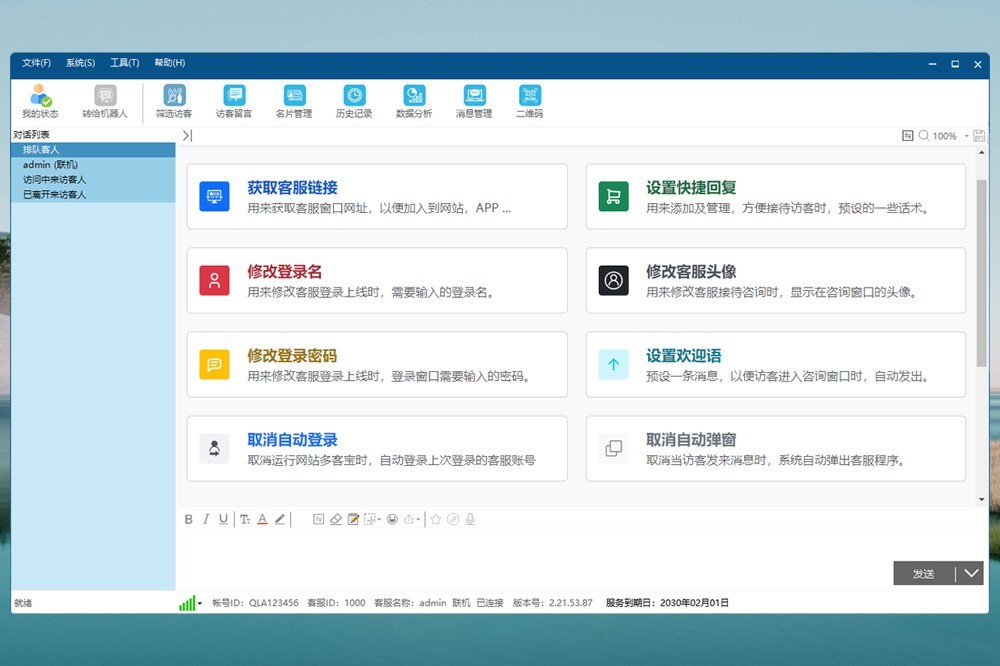Open the 获取客服链接 card
This screenshot has height=666, width=1000.
[377, 197]
